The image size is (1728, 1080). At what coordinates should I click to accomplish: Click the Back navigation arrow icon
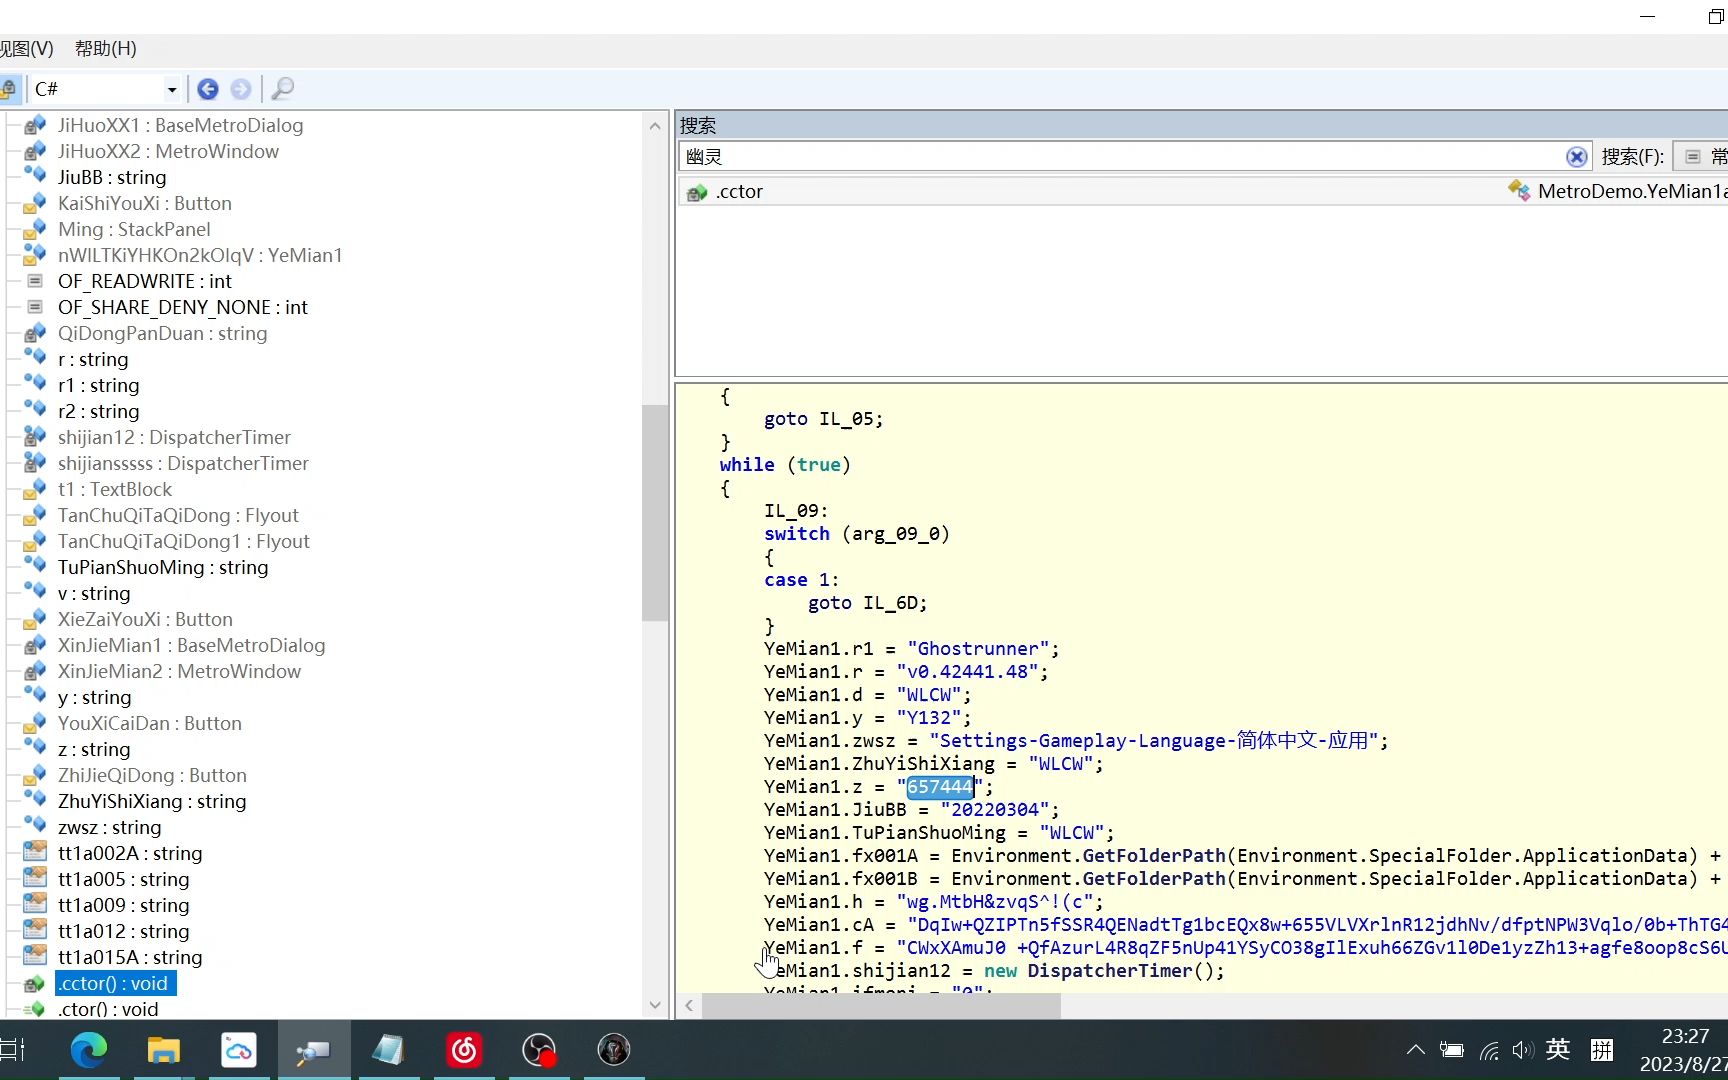[208, 89]
